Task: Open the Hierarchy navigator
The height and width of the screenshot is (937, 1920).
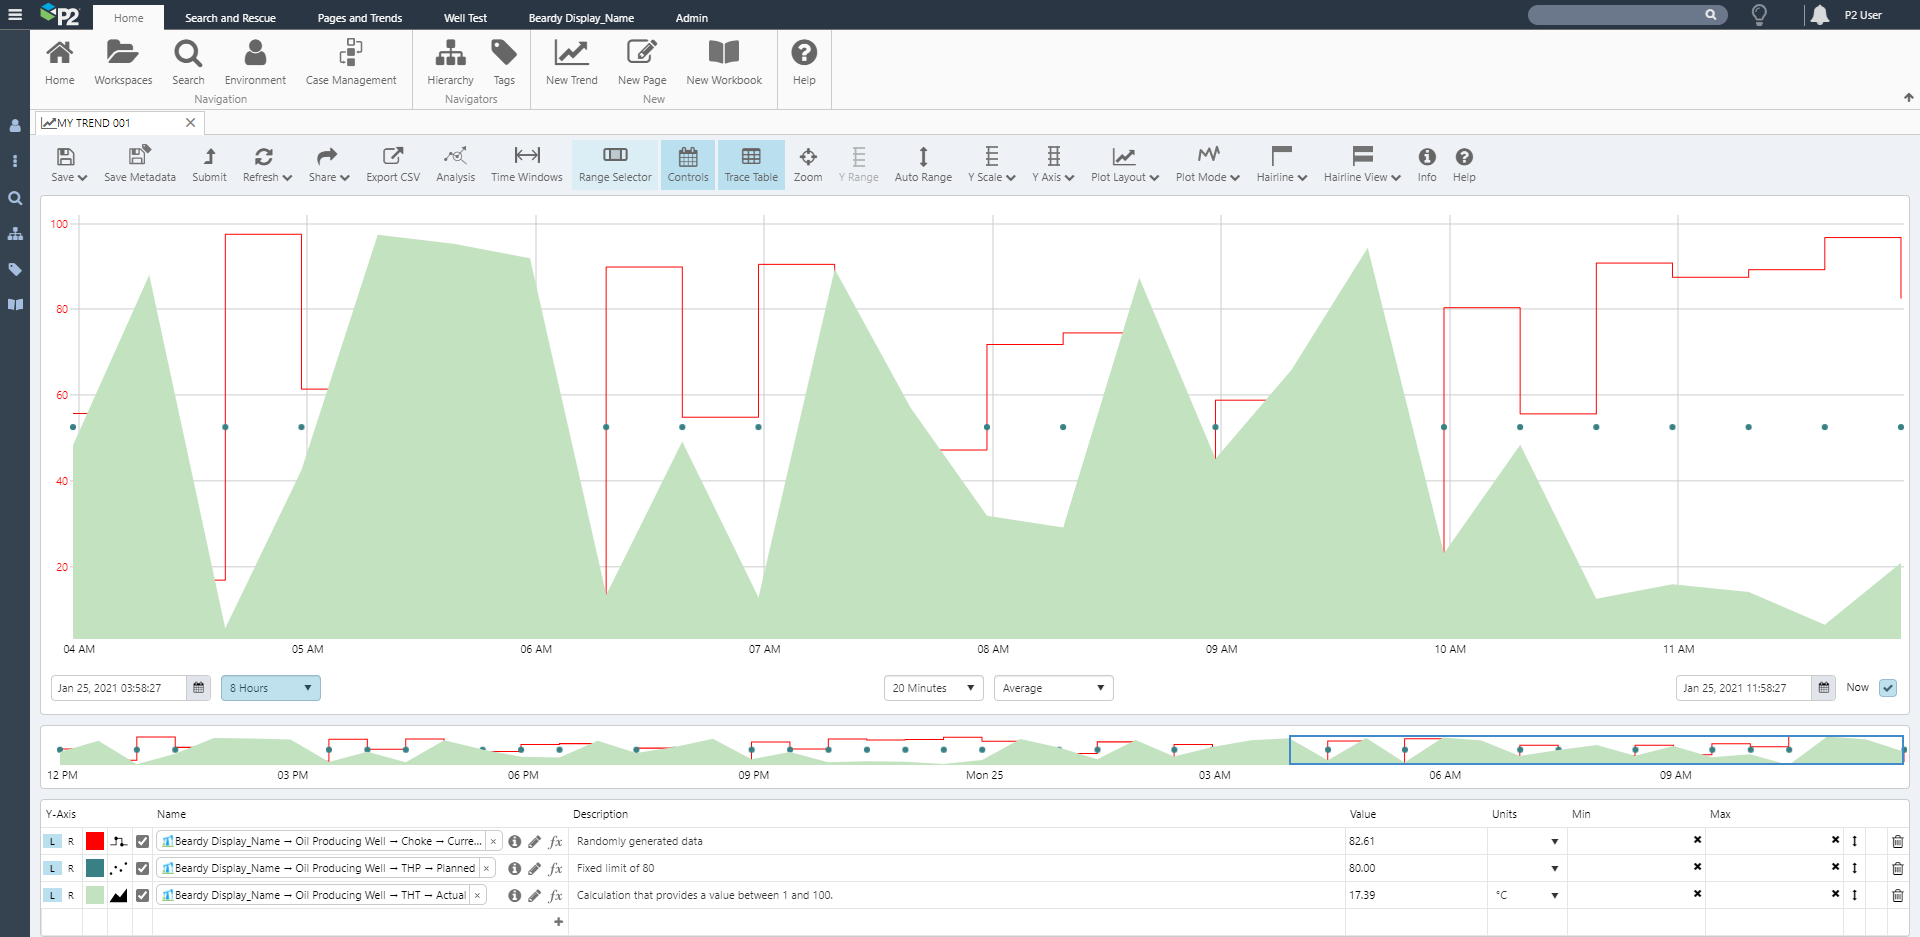Action: point(450,63)
